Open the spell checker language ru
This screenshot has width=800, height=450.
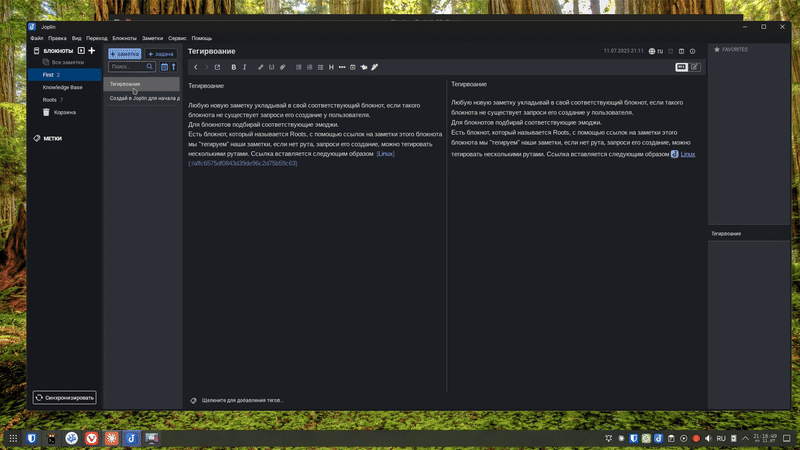point(656,51)
